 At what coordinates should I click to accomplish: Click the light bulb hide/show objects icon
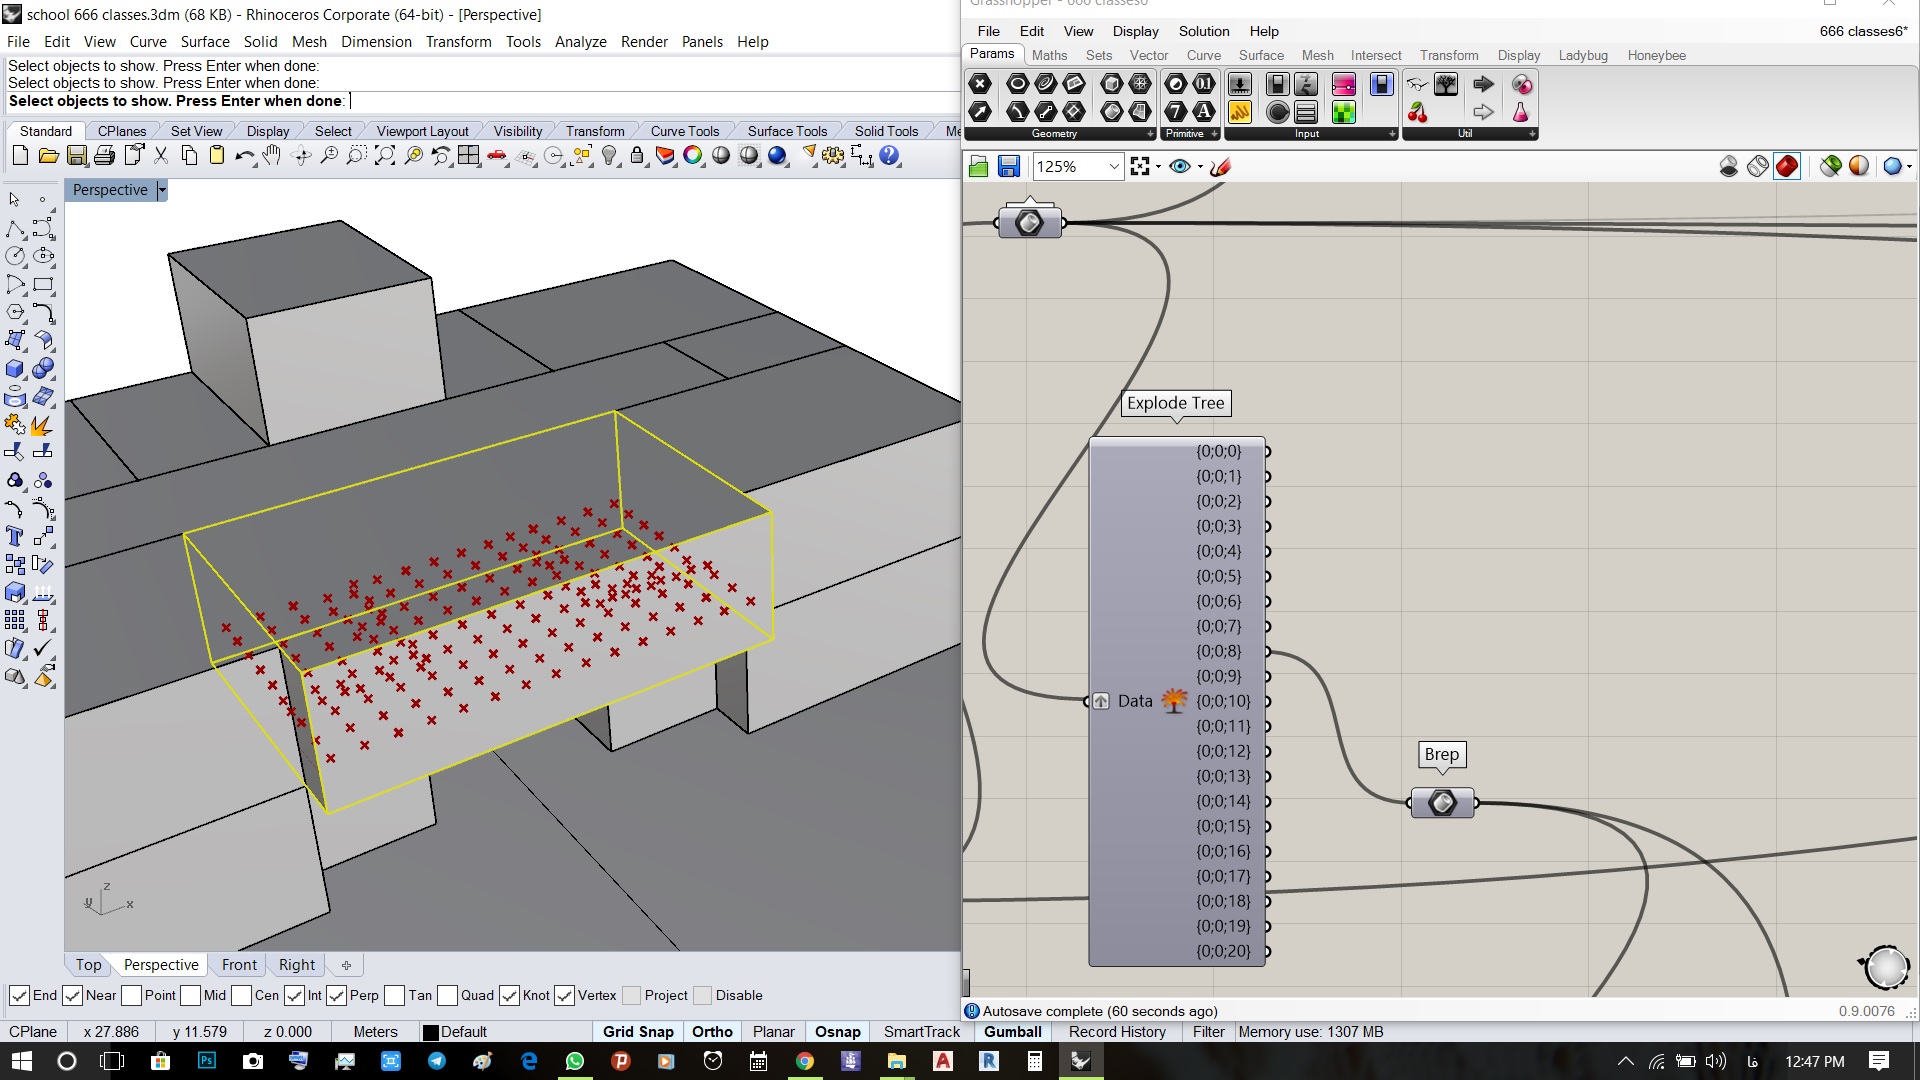pos(609,156)
